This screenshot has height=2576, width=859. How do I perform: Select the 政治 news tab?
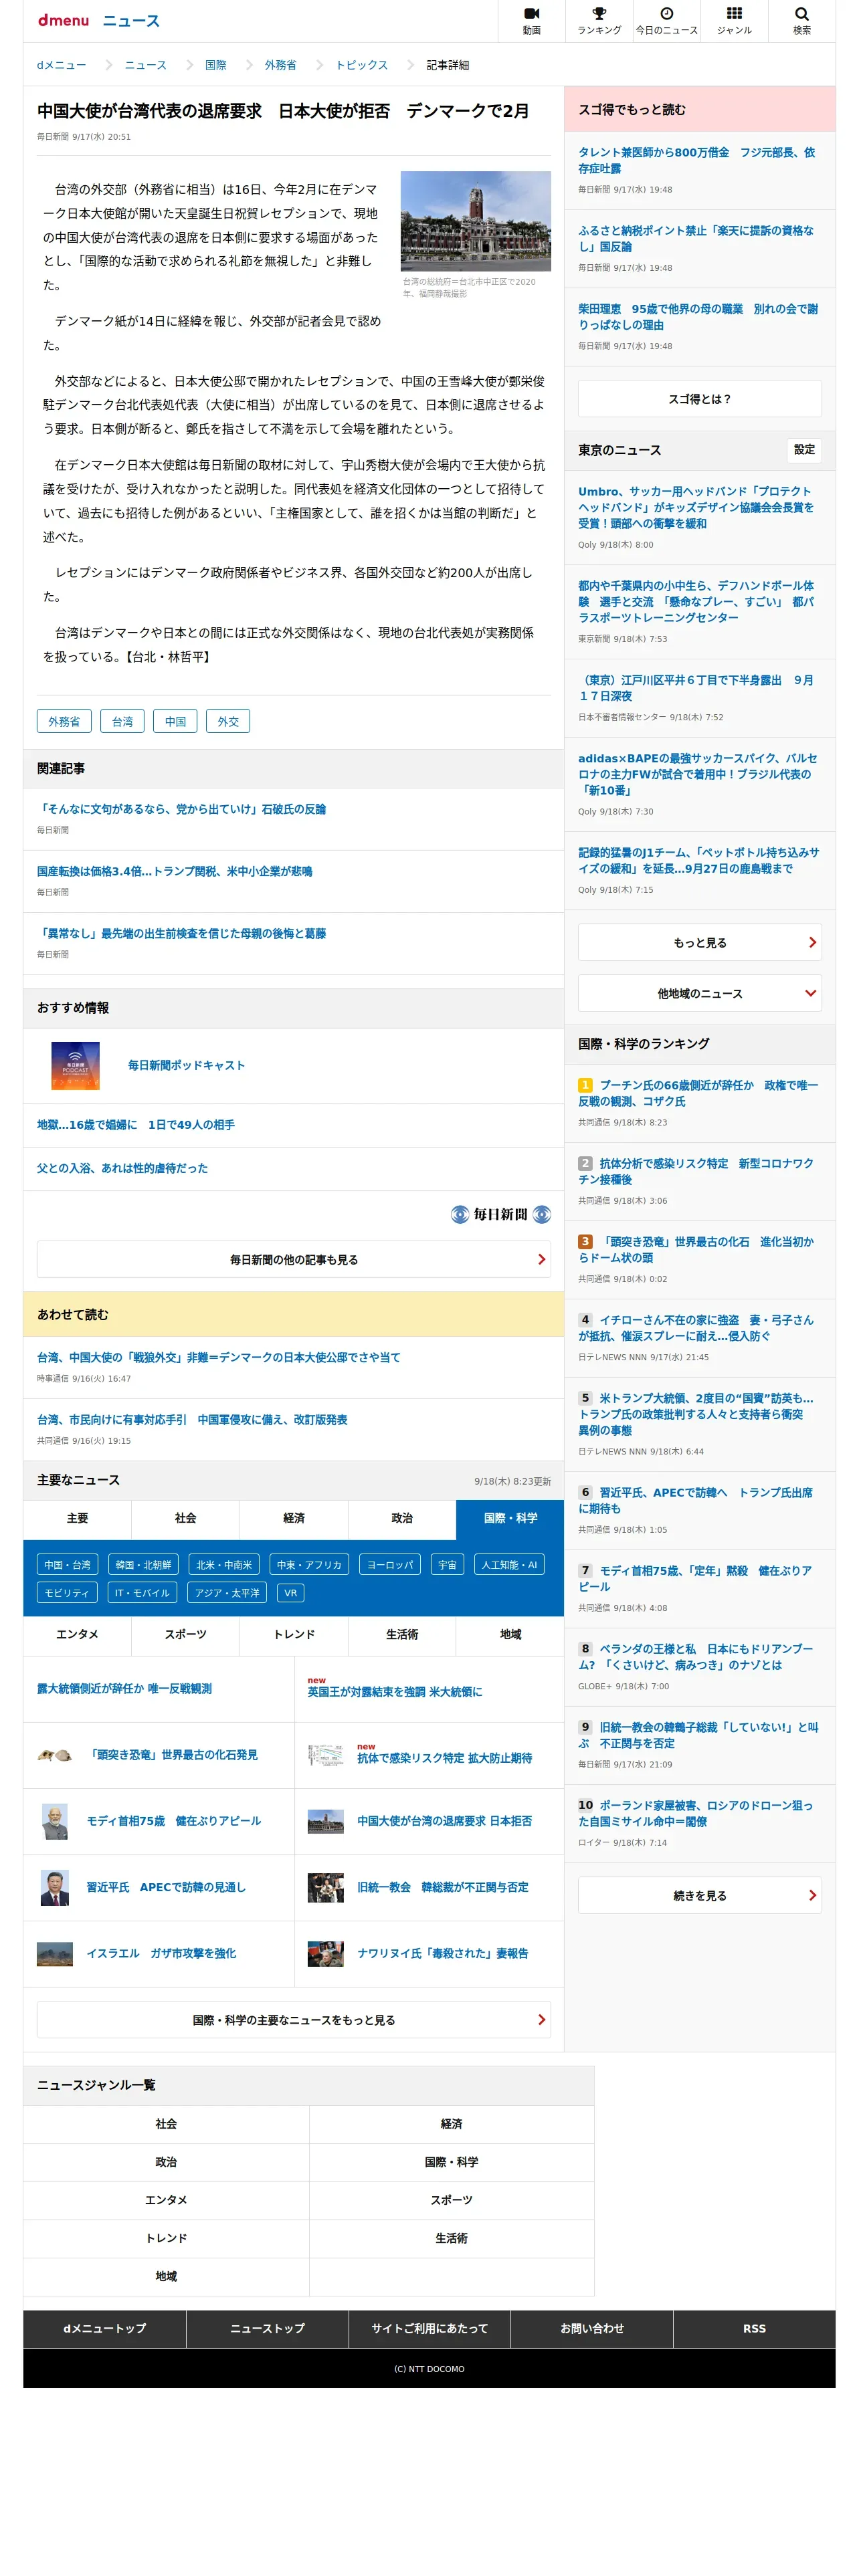coord(402,1518)
